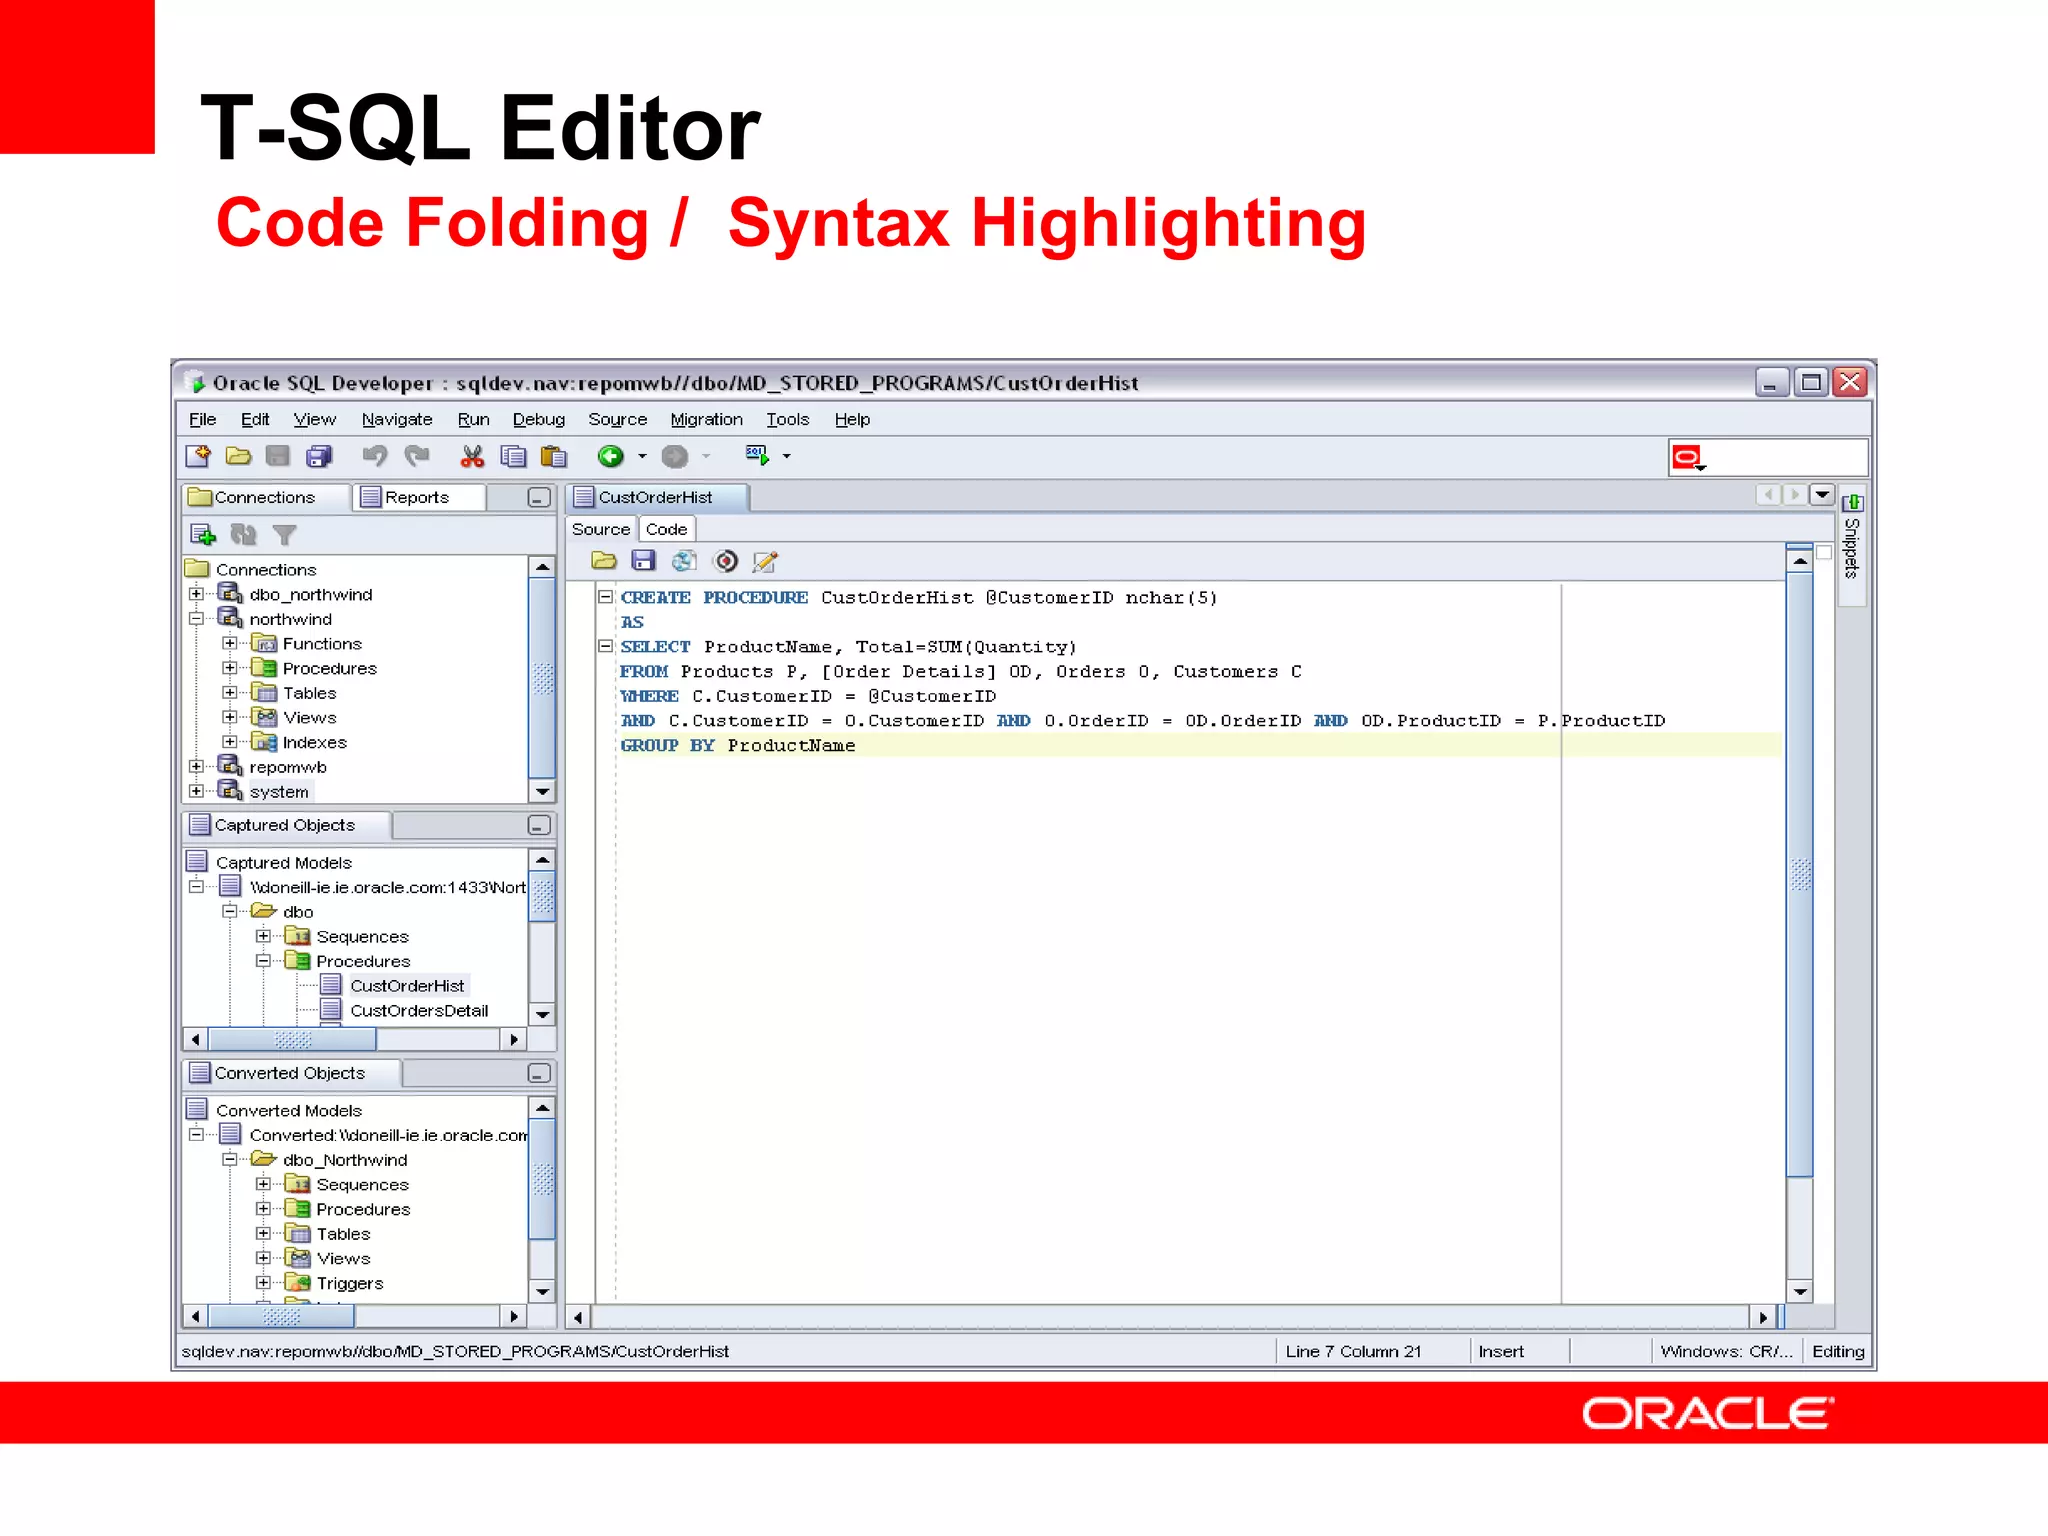Click the editor Save disk icon
The height and width of the screenshot is (1536, 2048).
(644, 561)
